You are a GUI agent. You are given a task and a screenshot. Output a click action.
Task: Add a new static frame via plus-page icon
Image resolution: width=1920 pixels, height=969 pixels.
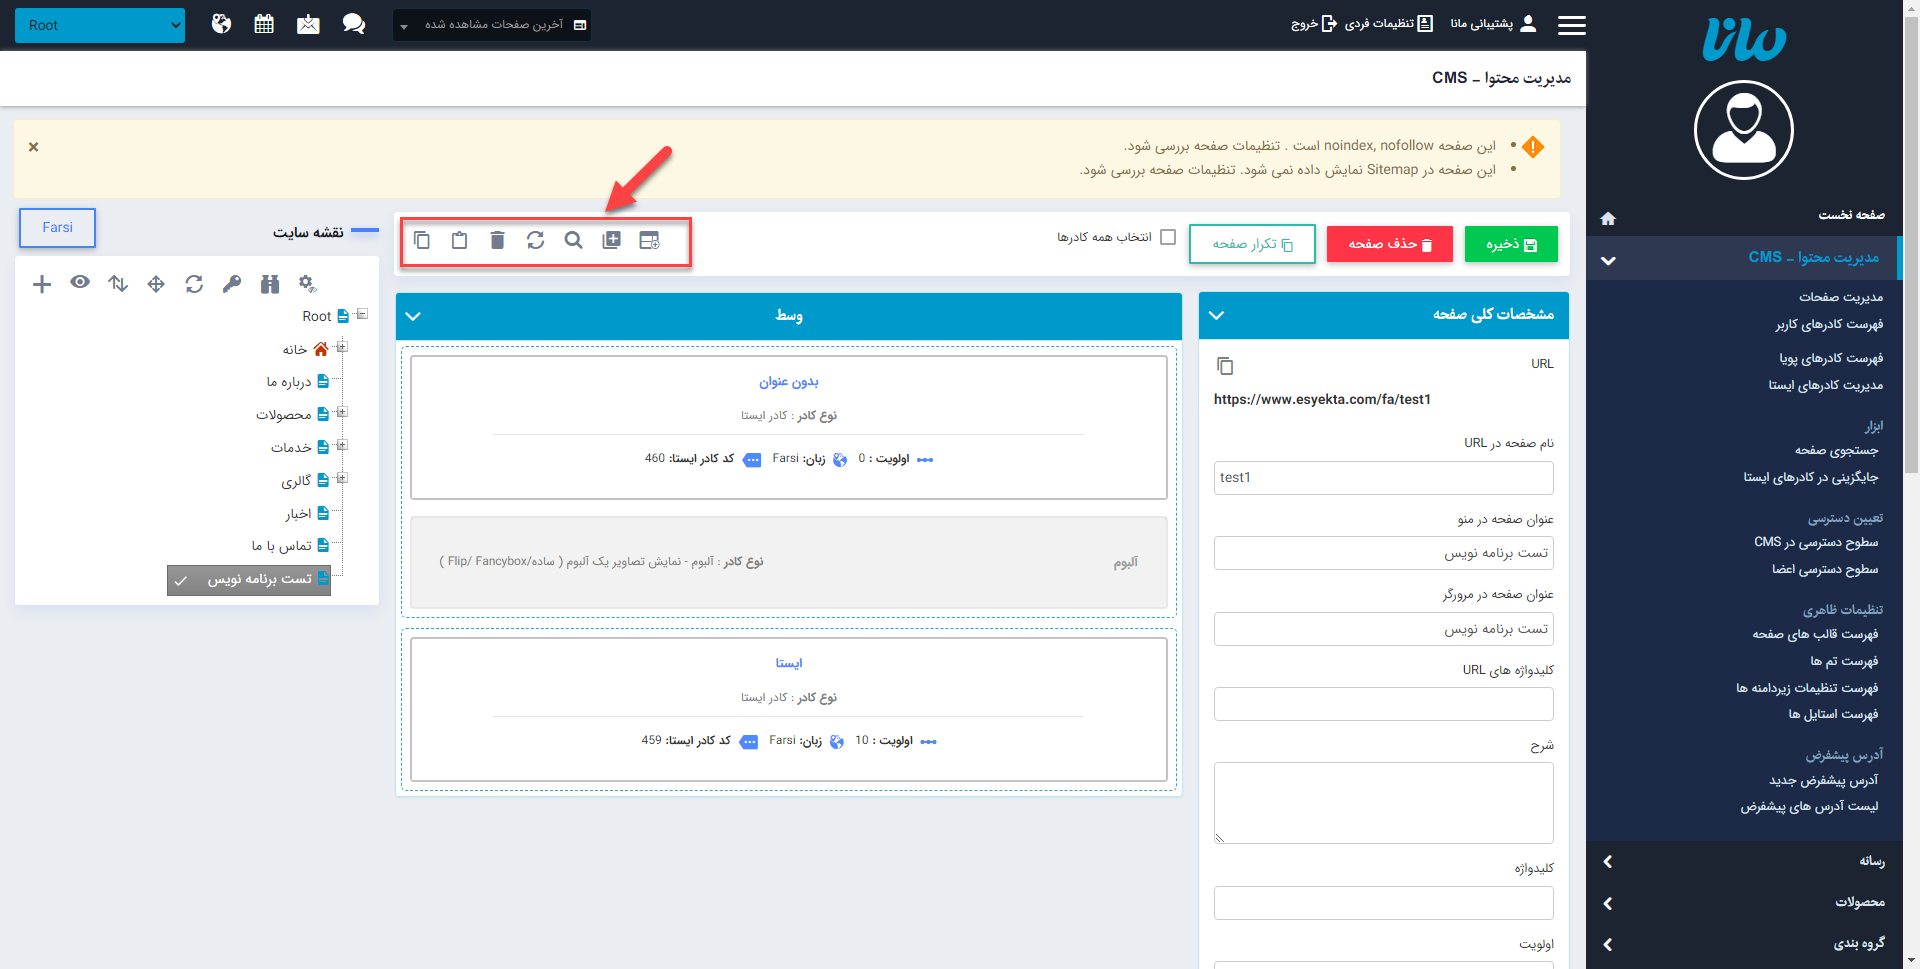[611, 240]
